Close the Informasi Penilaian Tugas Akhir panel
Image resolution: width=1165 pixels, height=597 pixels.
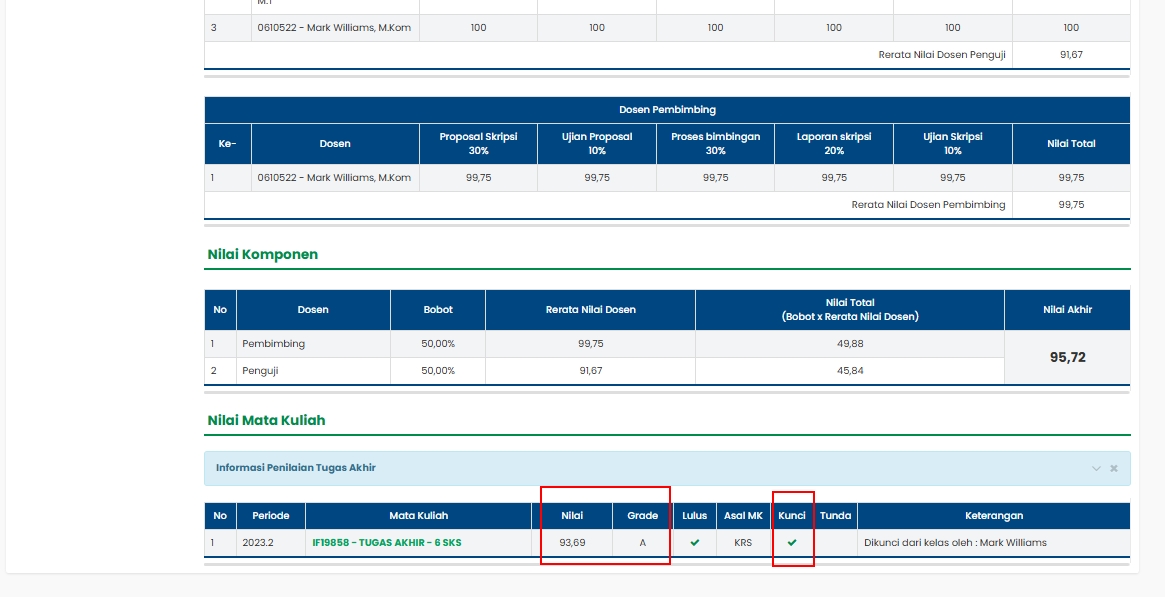tap(1114, 468)
